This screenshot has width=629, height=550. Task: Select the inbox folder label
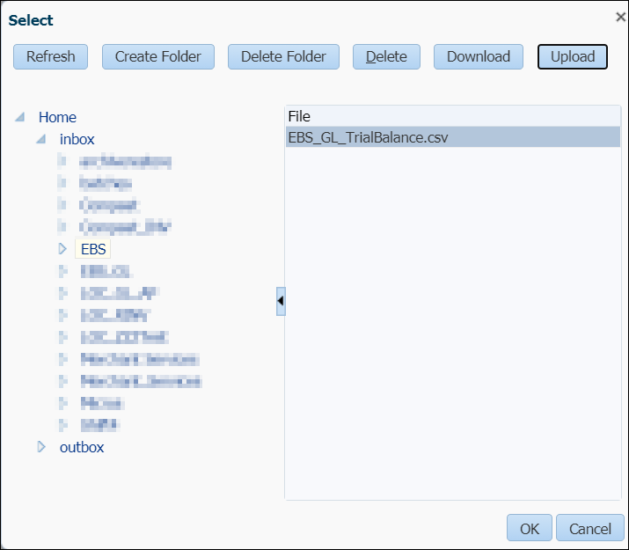[x=77, y=139]
